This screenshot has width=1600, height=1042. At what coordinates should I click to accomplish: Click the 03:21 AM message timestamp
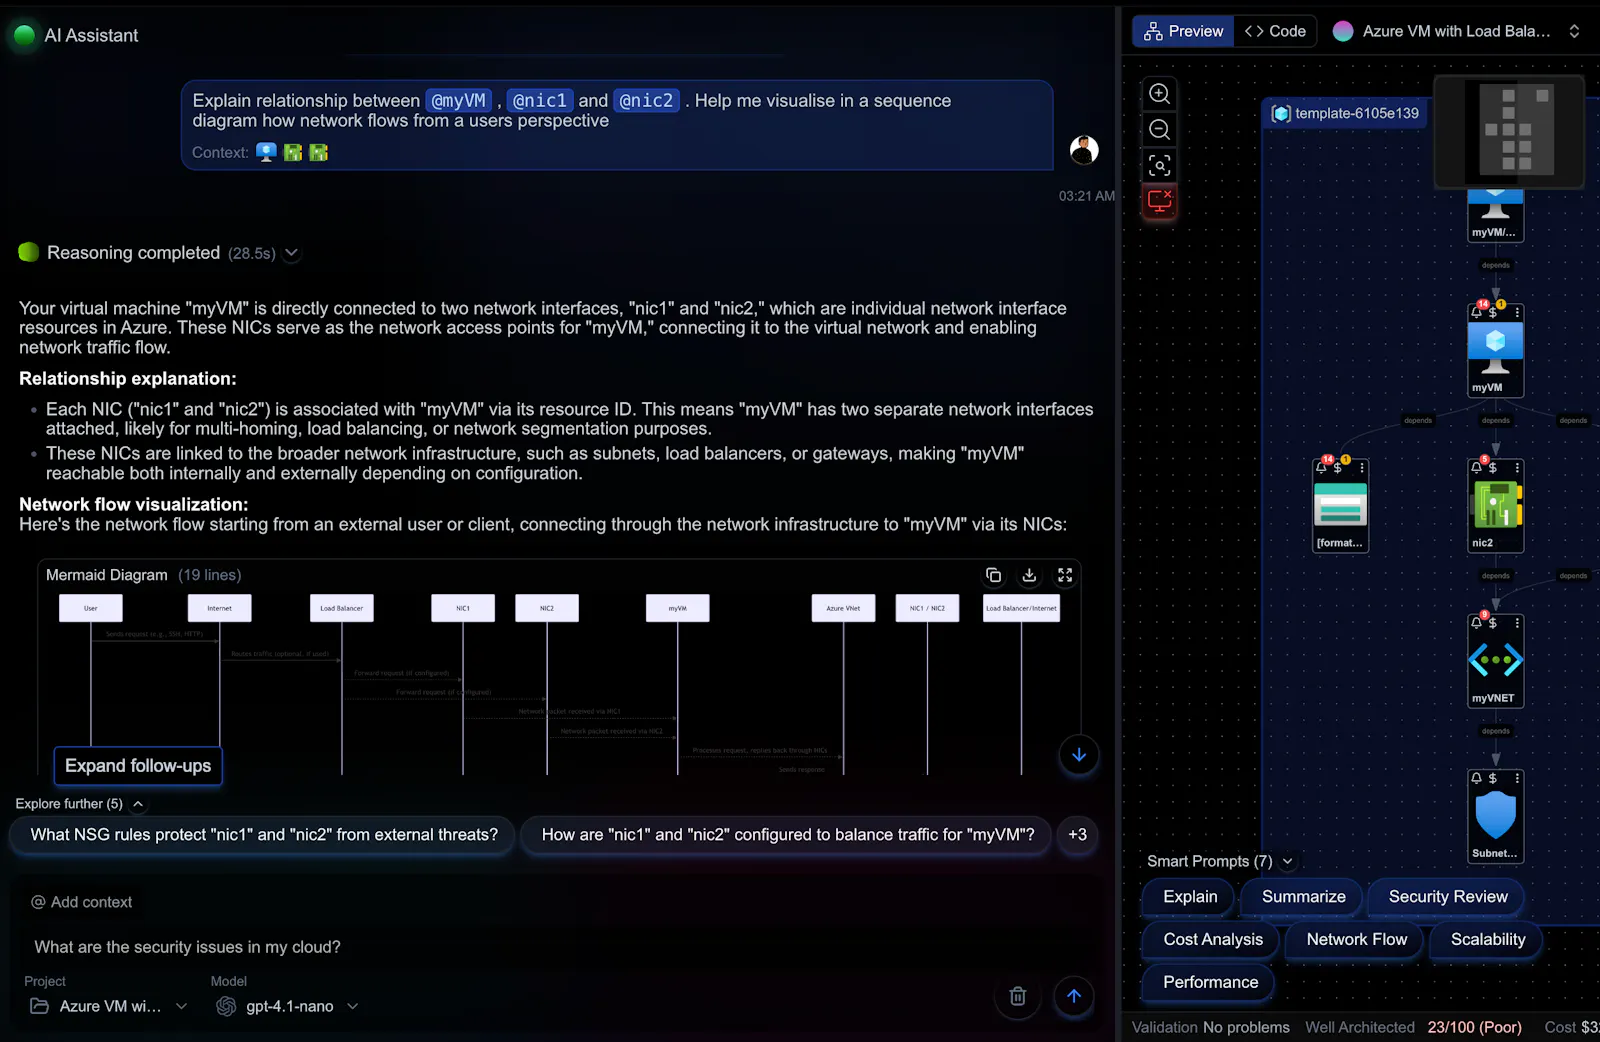click(x=1086, y=196)
